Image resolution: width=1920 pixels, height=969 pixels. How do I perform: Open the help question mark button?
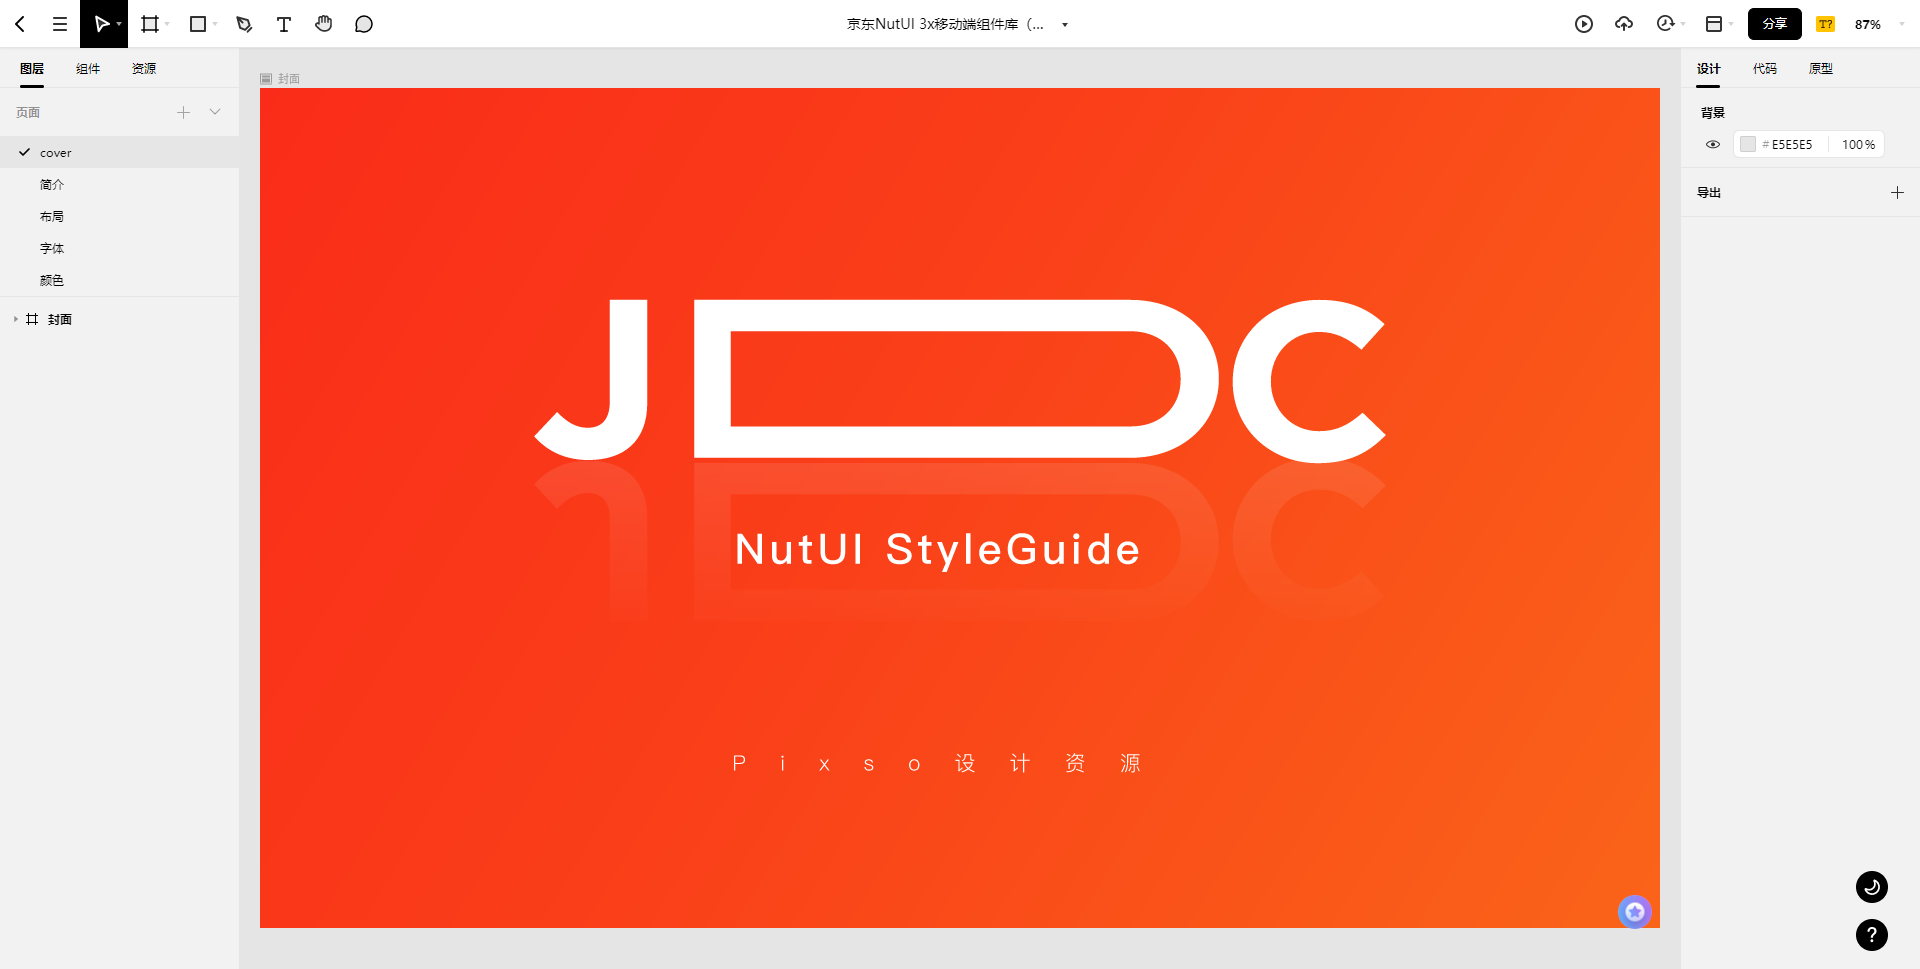pyautogui.click(x=1872, y=935)
